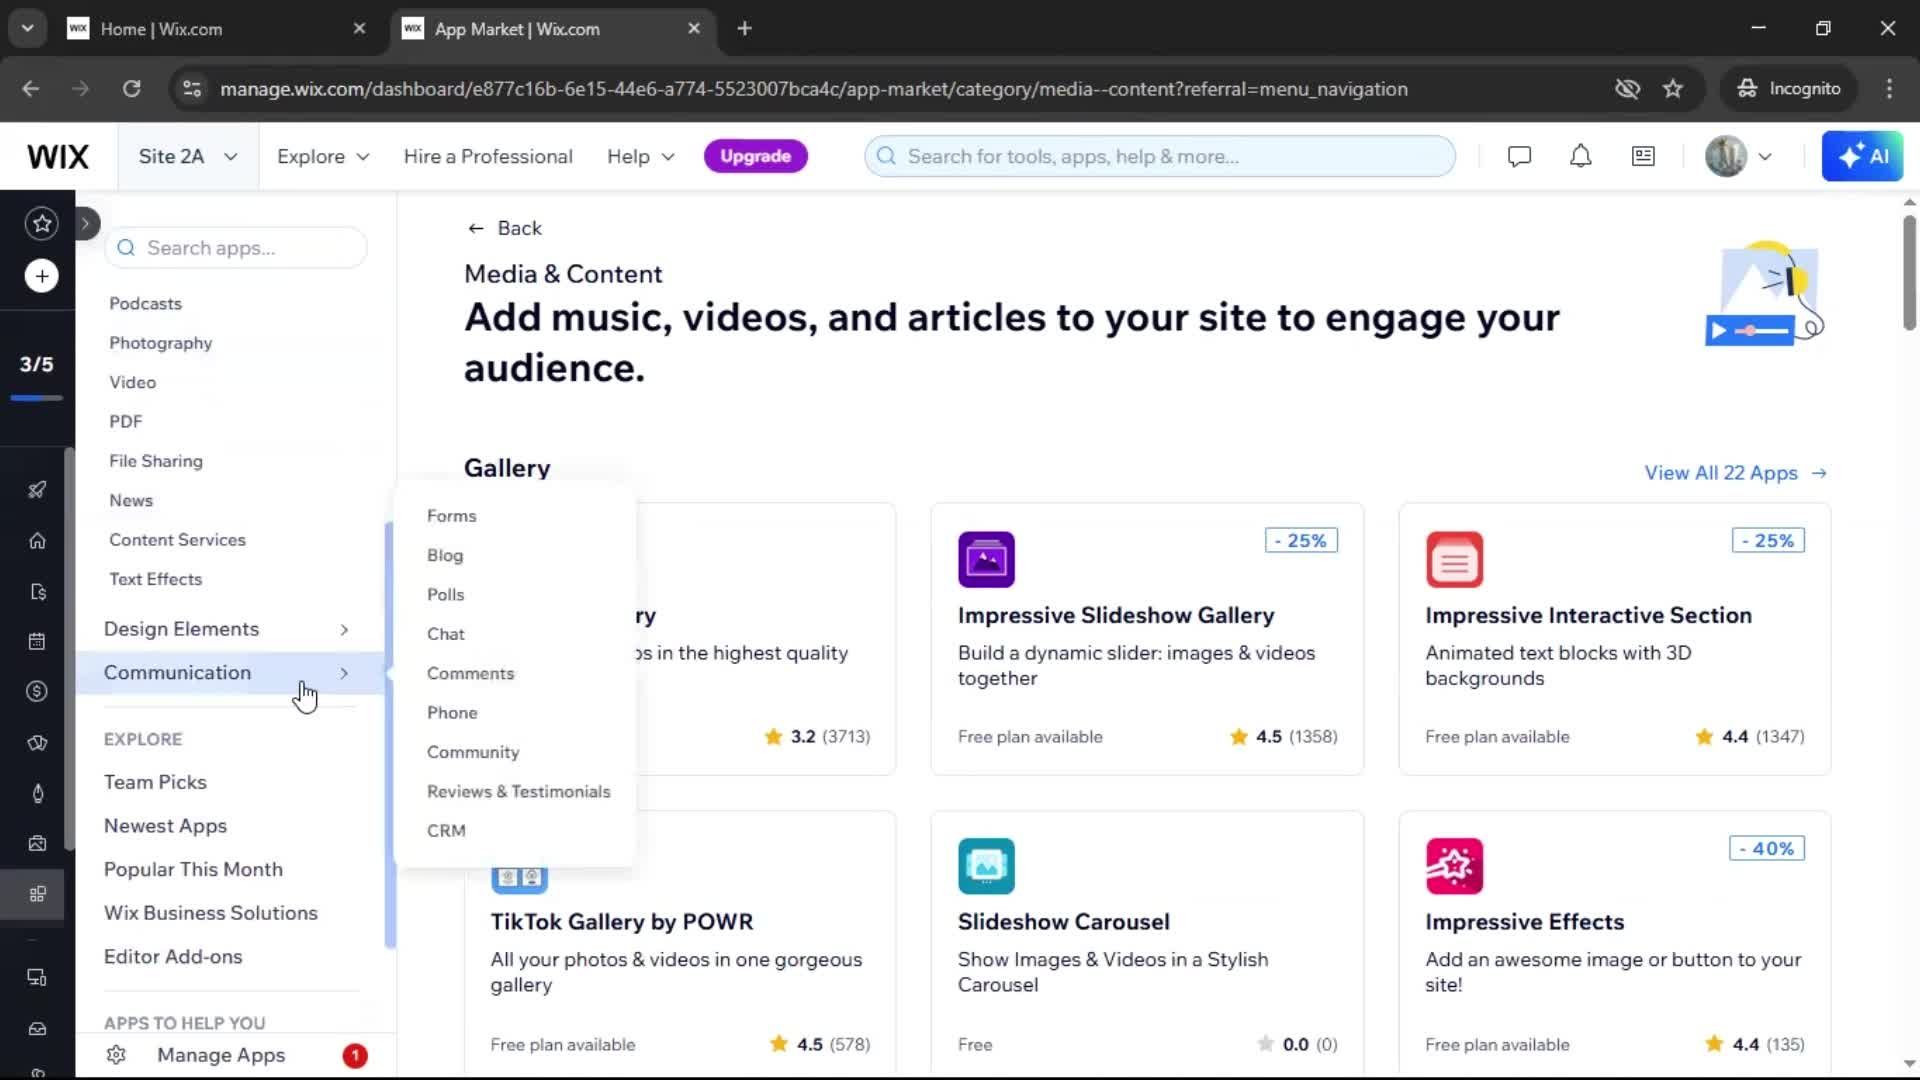
Task: Open Hire a Professional
Action: click(488, 156)
